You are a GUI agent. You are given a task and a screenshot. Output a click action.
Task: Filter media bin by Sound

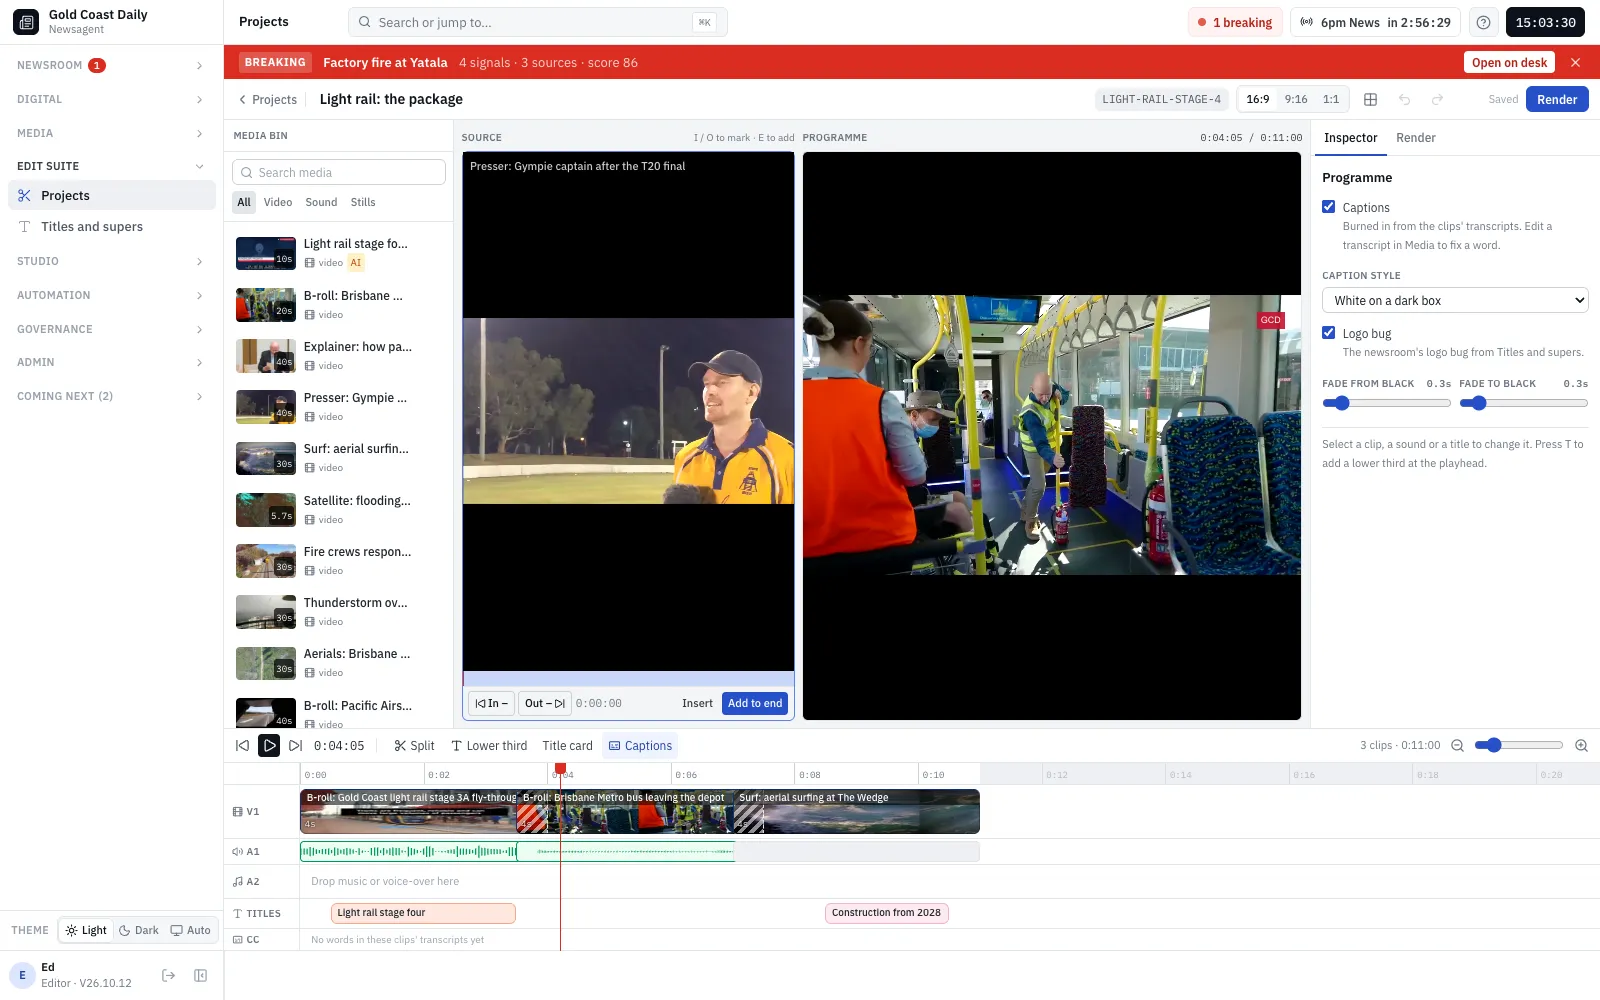tap(321, 202)
